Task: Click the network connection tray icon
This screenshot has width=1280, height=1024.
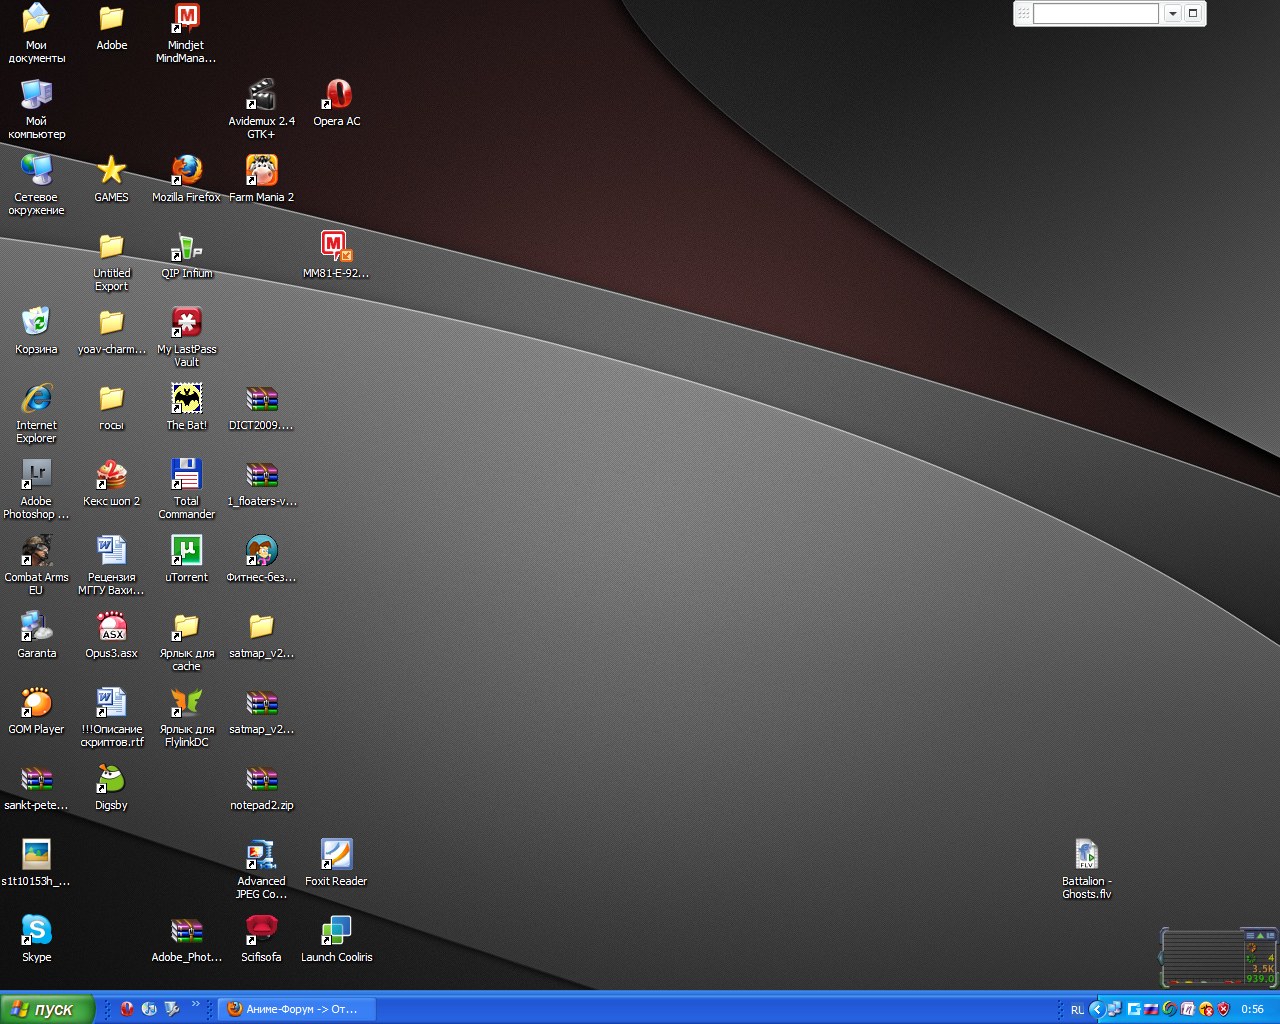Action: tap(1115, 1009)
